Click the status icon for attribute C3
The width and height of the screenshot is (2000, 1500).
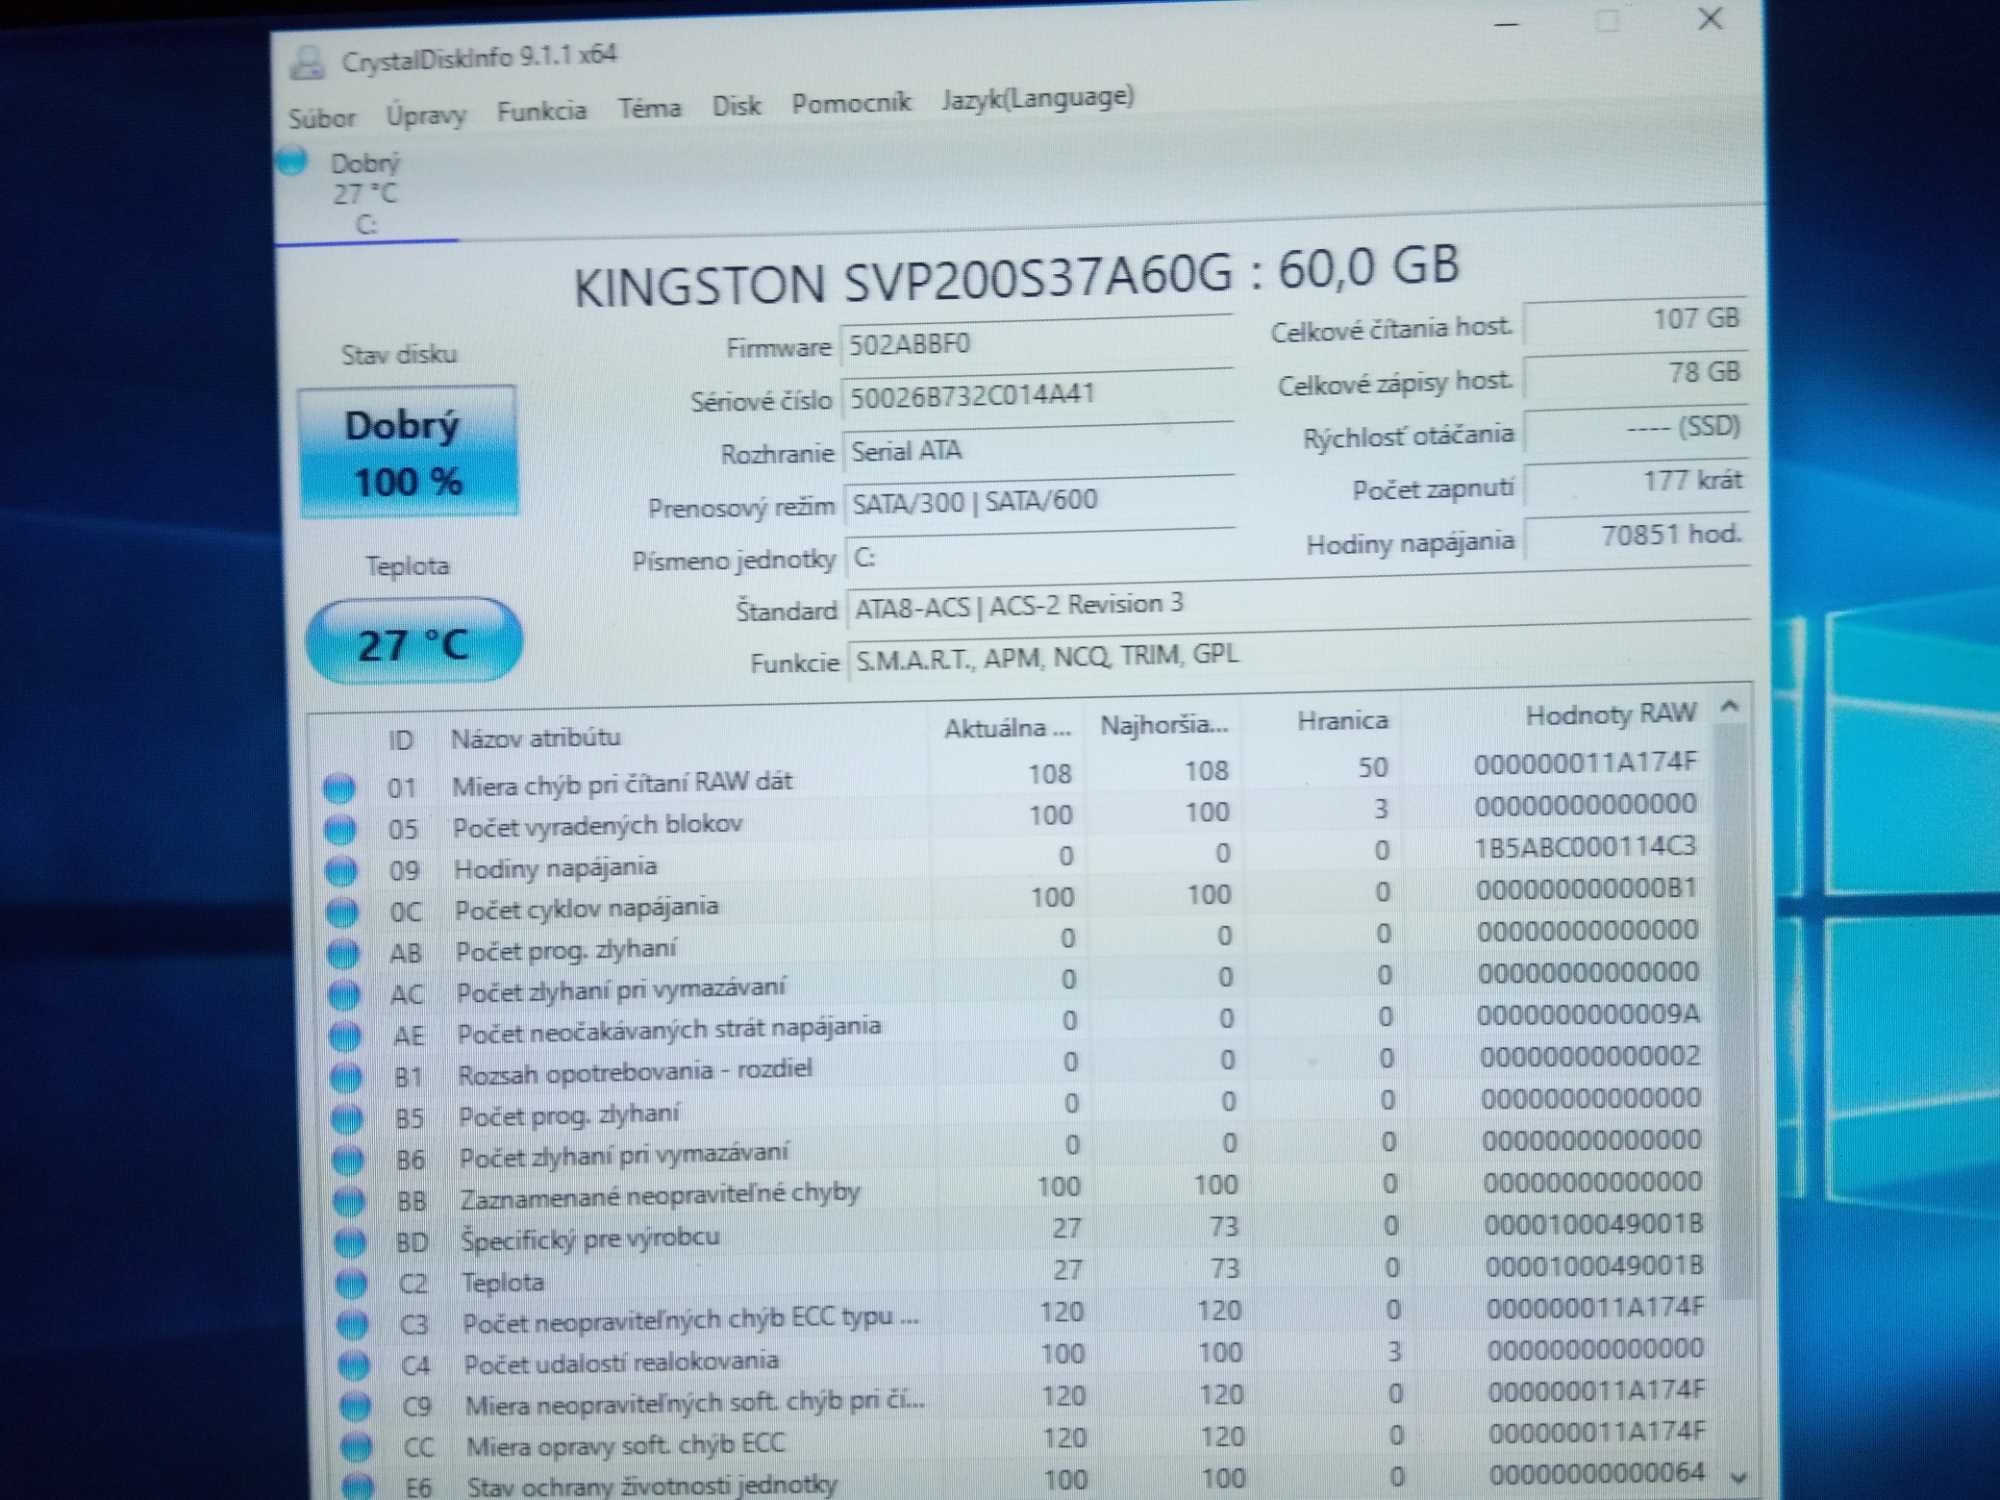click(352, 1325)
